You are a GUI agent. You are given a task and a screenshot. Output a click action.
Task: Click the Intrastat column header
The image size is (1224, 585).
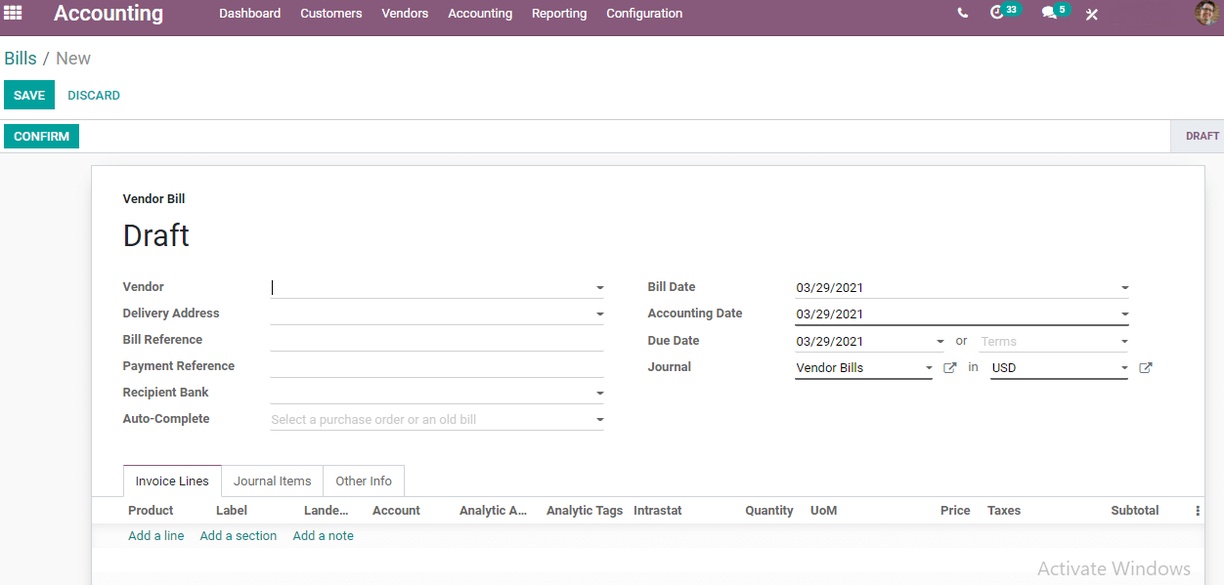pos(657,510)
